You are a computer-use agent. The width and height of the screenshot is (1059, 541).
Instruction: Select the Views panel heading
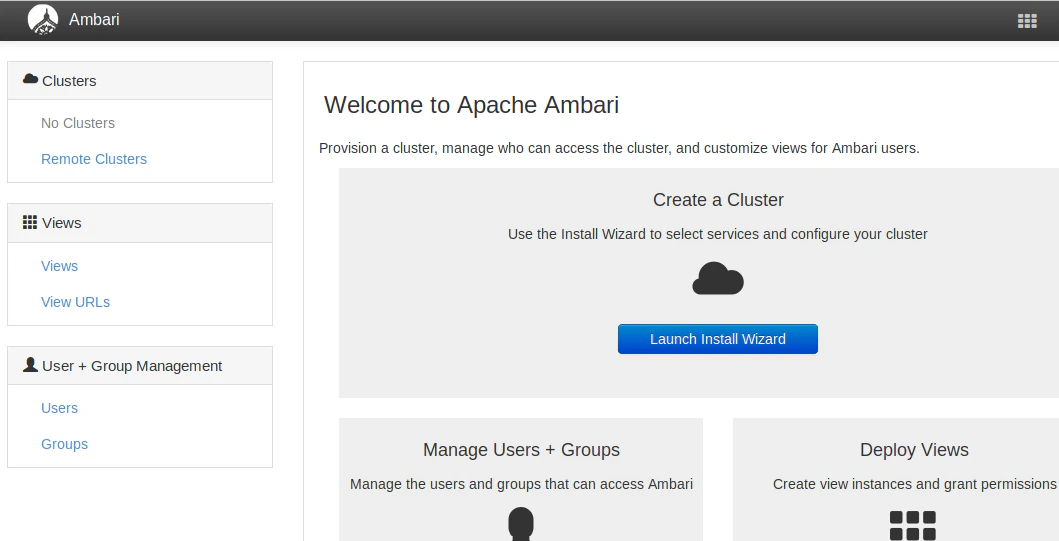(x=140, y=223)
